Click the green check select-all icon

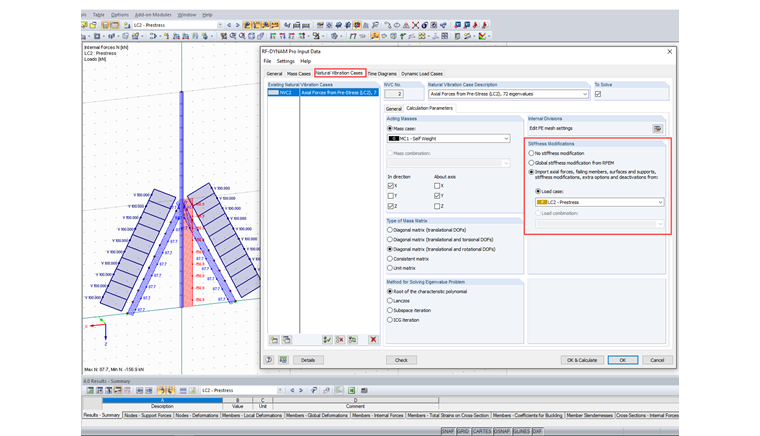(327, 340)
